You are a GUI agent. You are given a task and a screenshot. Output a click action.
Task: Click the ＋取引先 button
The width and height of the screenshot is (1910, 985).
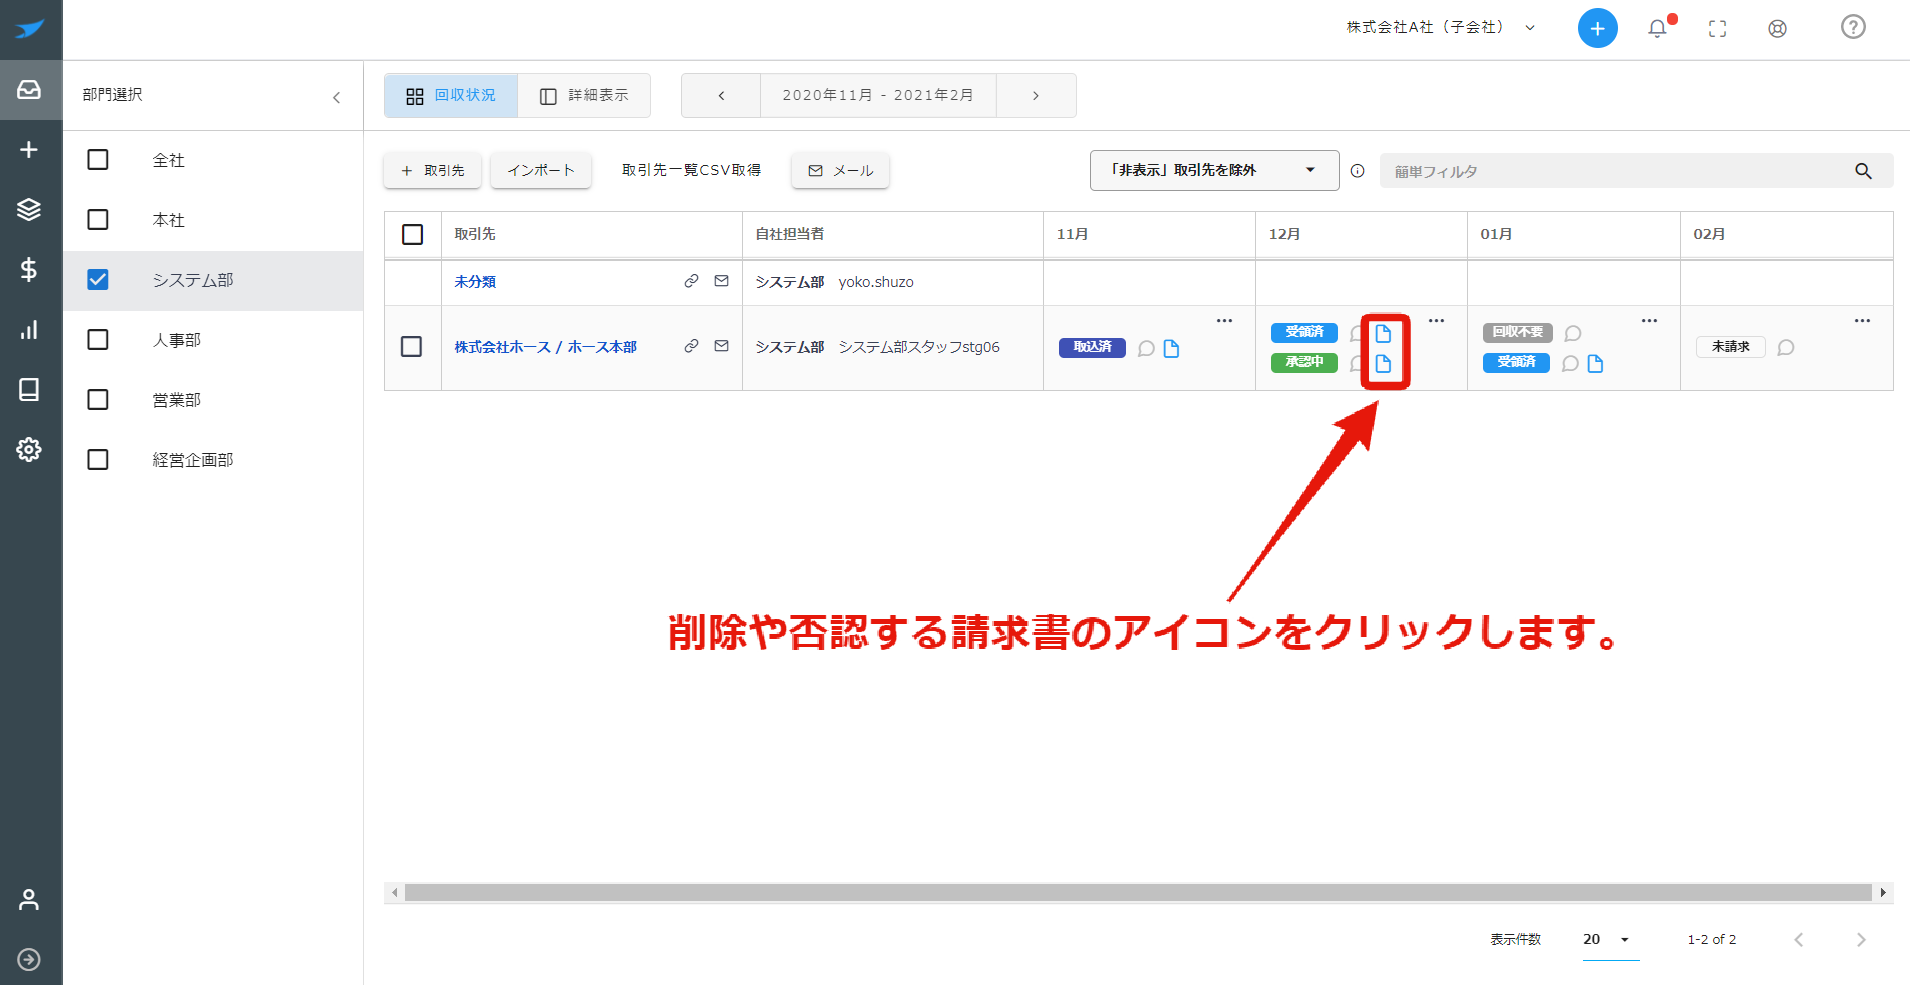(x=432, y=170)
